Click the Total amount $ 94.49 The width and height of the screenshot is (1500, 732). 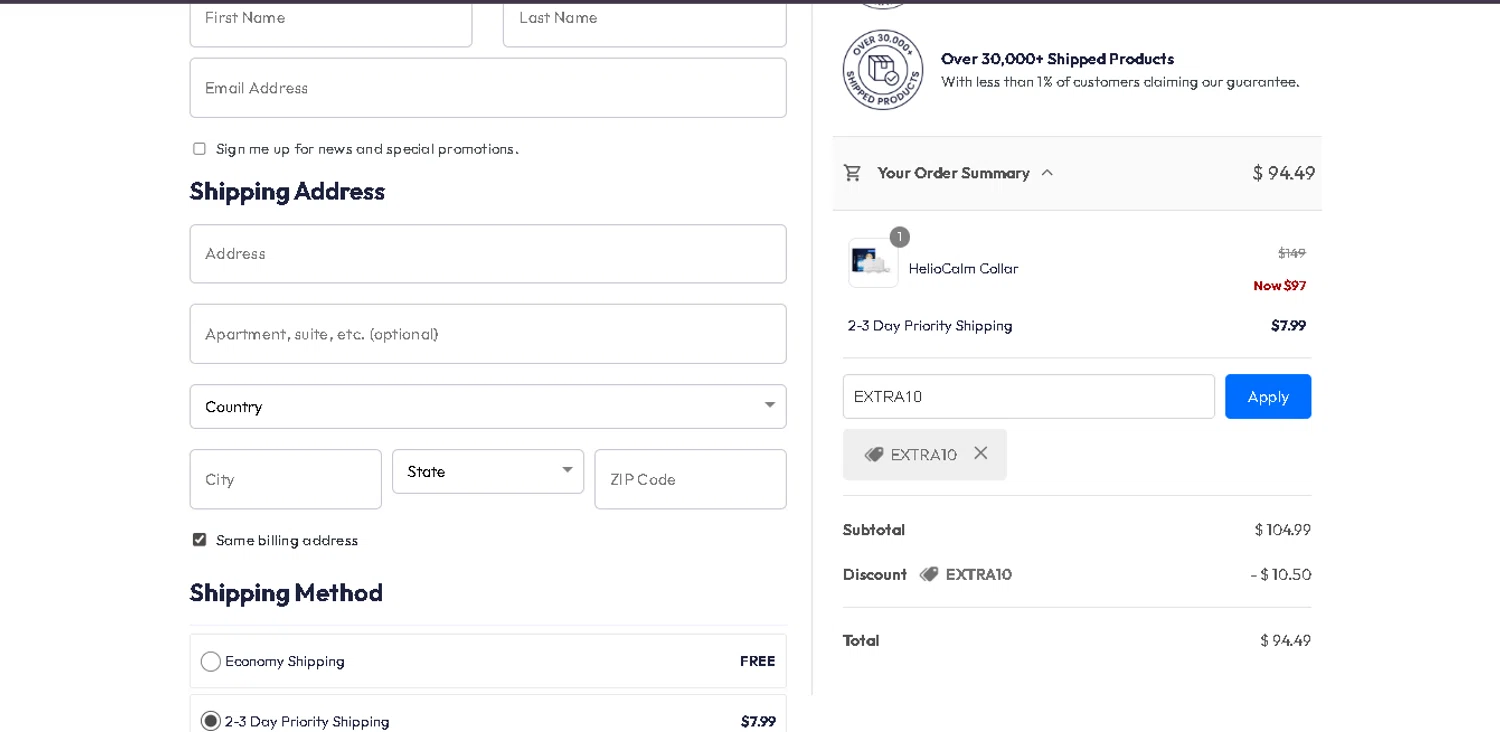[1285, 640]
